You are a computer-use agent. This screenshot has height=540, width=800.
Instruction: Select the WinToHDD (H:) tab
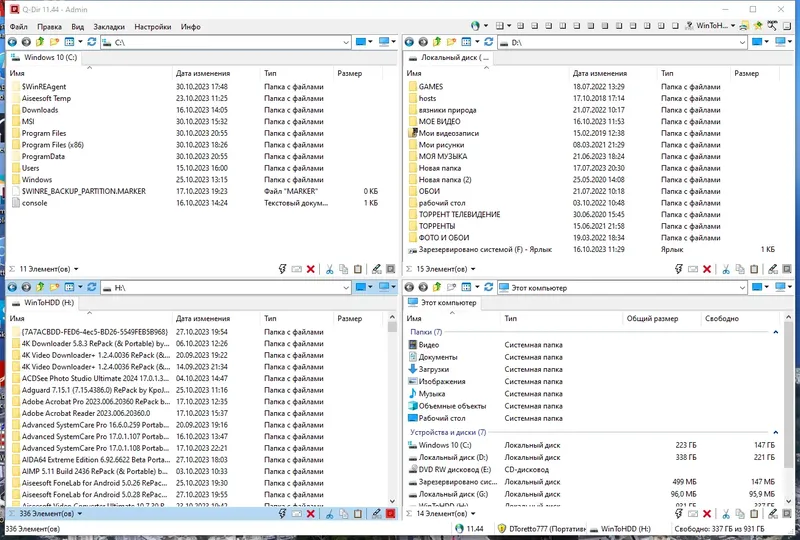[43, 302]
